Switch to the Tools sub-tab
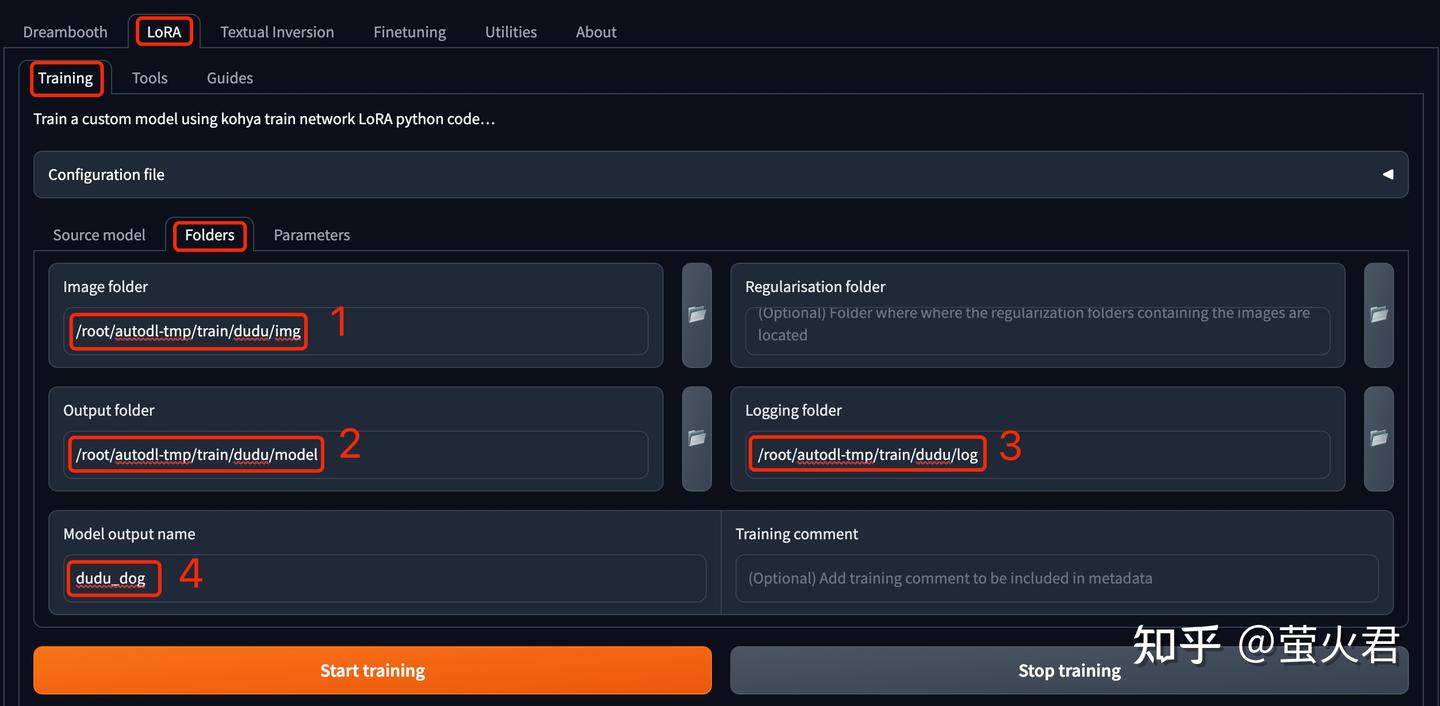The height and width of the screenshot is (706, 1440). point(150,78)
